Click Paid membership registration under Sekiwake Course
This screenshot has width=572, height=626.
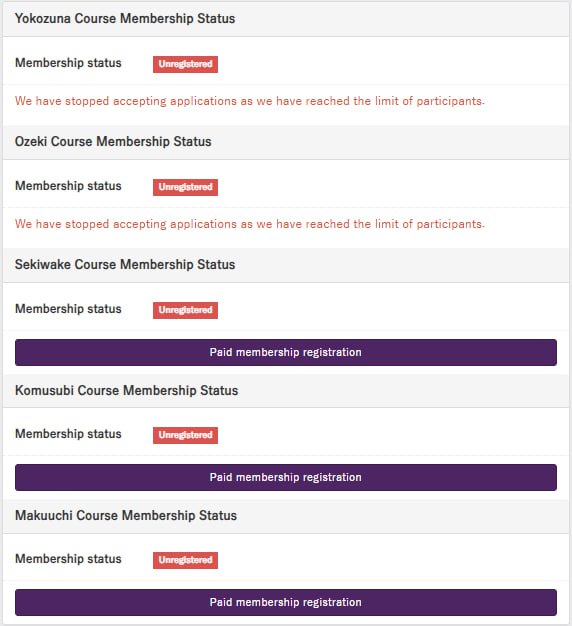[x=286, y=353]
